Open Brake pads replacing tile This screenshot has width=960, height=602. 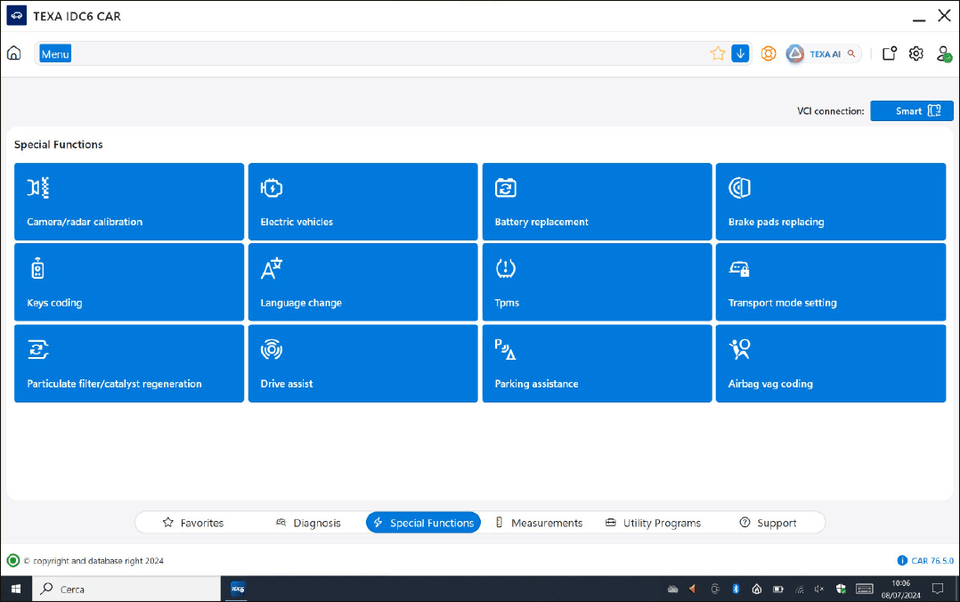click(x=830, y=202)
